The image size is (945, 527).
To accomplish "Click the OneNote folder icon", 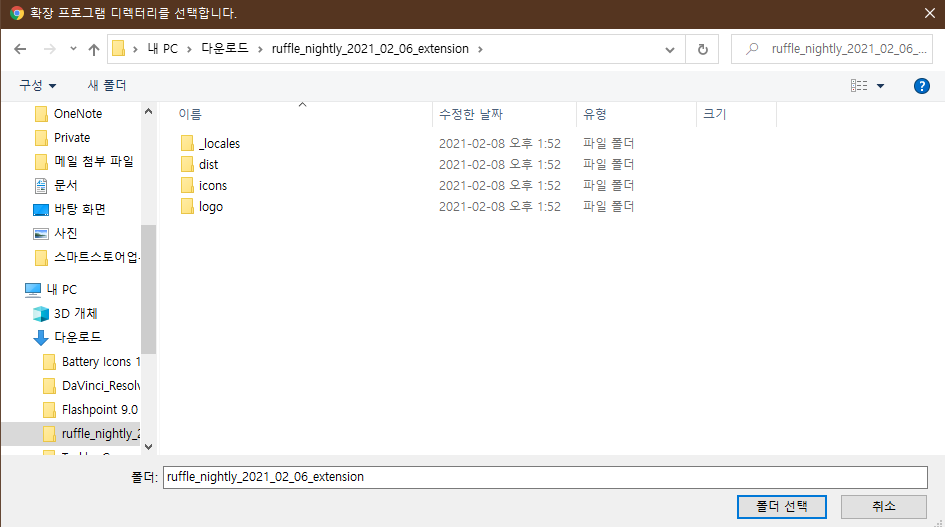I will (41, 113).
